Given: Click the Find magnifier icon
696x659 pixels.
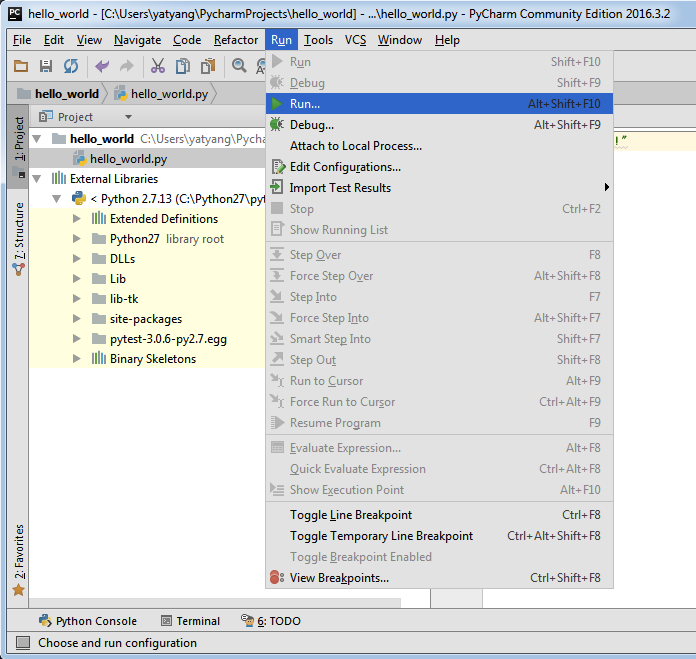Looking at the screenshot, I should 239,66.
